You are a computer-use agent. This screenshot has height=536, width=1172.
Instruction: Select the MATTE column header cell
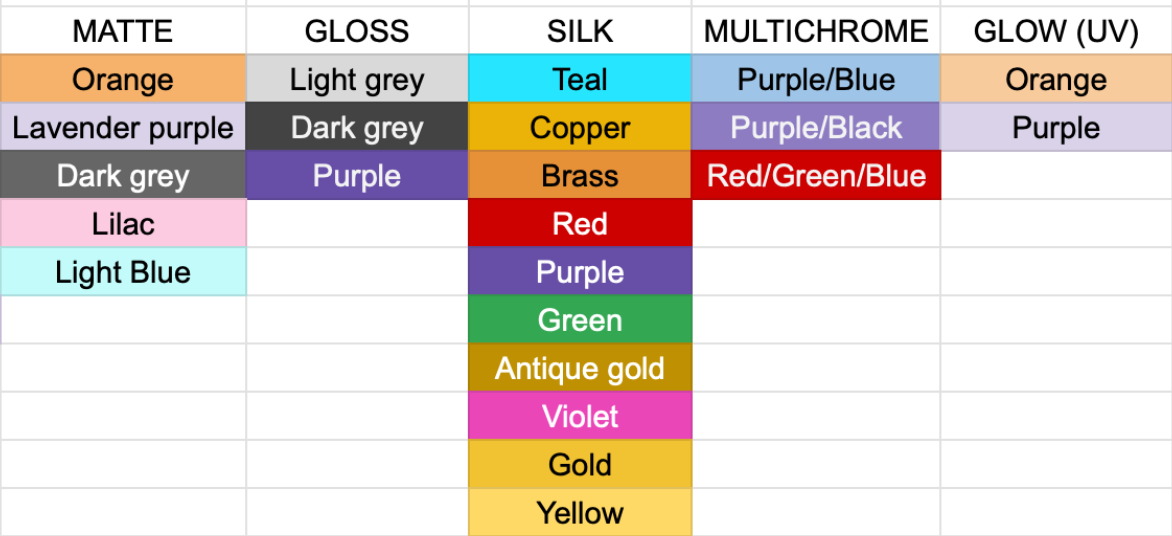pyautogui.click(x=123, y=32)
